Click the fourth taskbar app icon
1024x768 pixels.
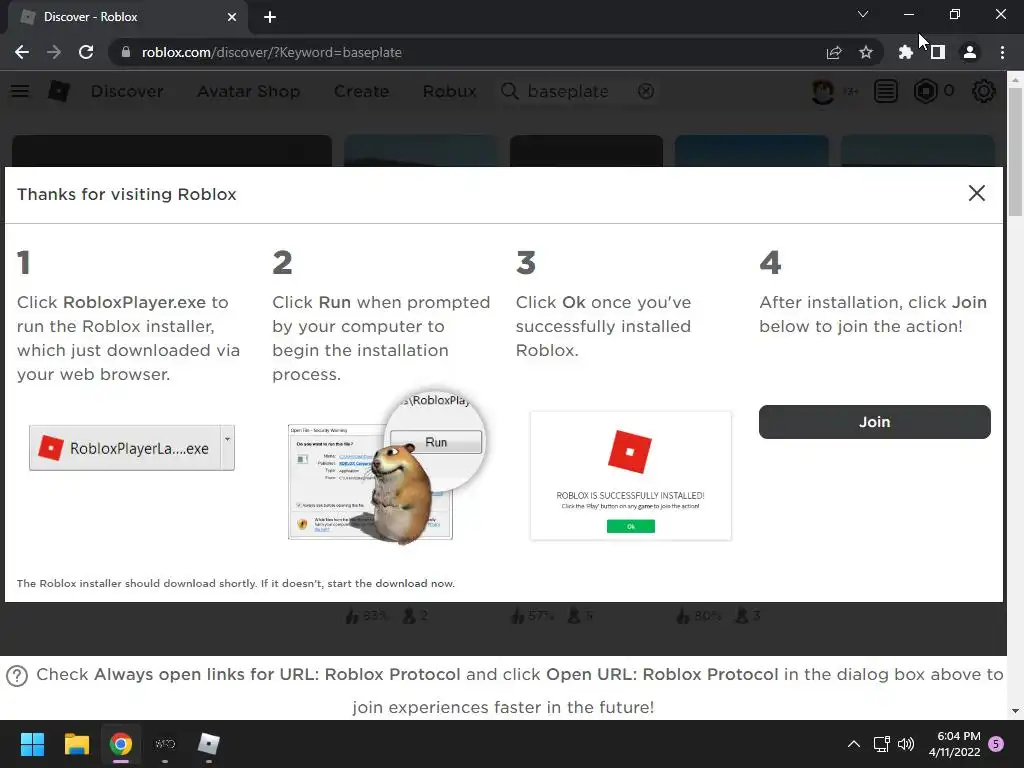click(x=165, y=744)
